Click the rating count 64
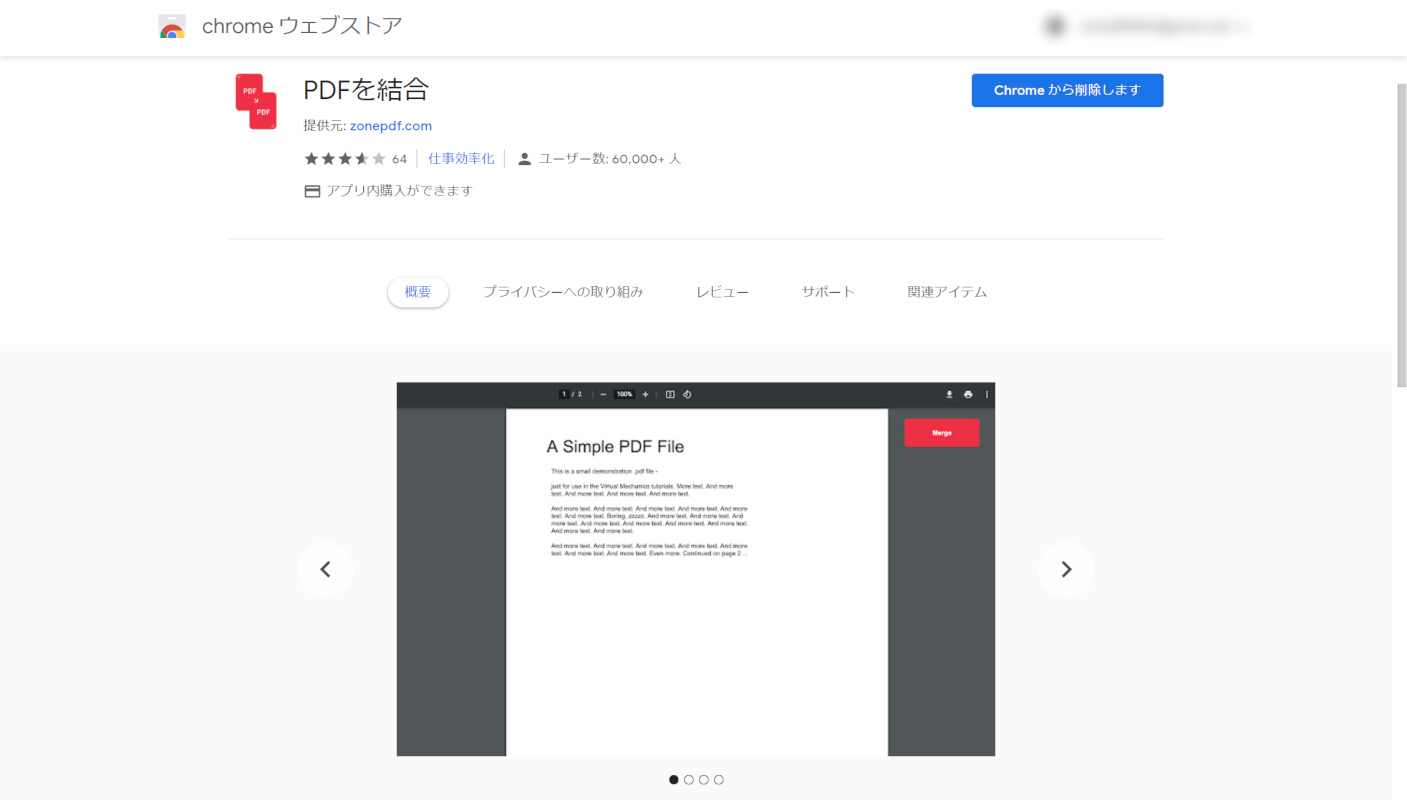Image resolution: width=1407 pixels, height=800 pixels. [x=399, y=159]
